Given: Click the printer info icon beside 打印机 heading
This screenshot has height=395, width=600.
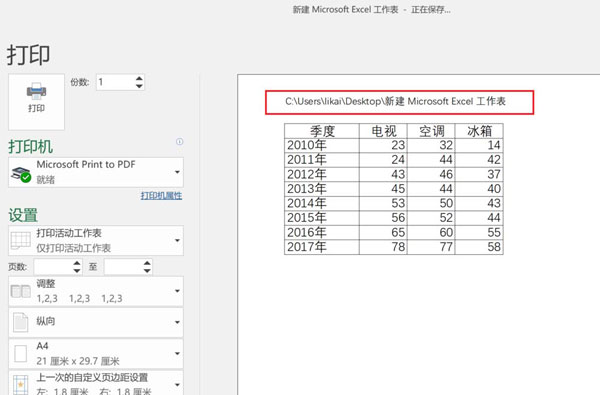Looking at the screenshot, I should (179, 142).
